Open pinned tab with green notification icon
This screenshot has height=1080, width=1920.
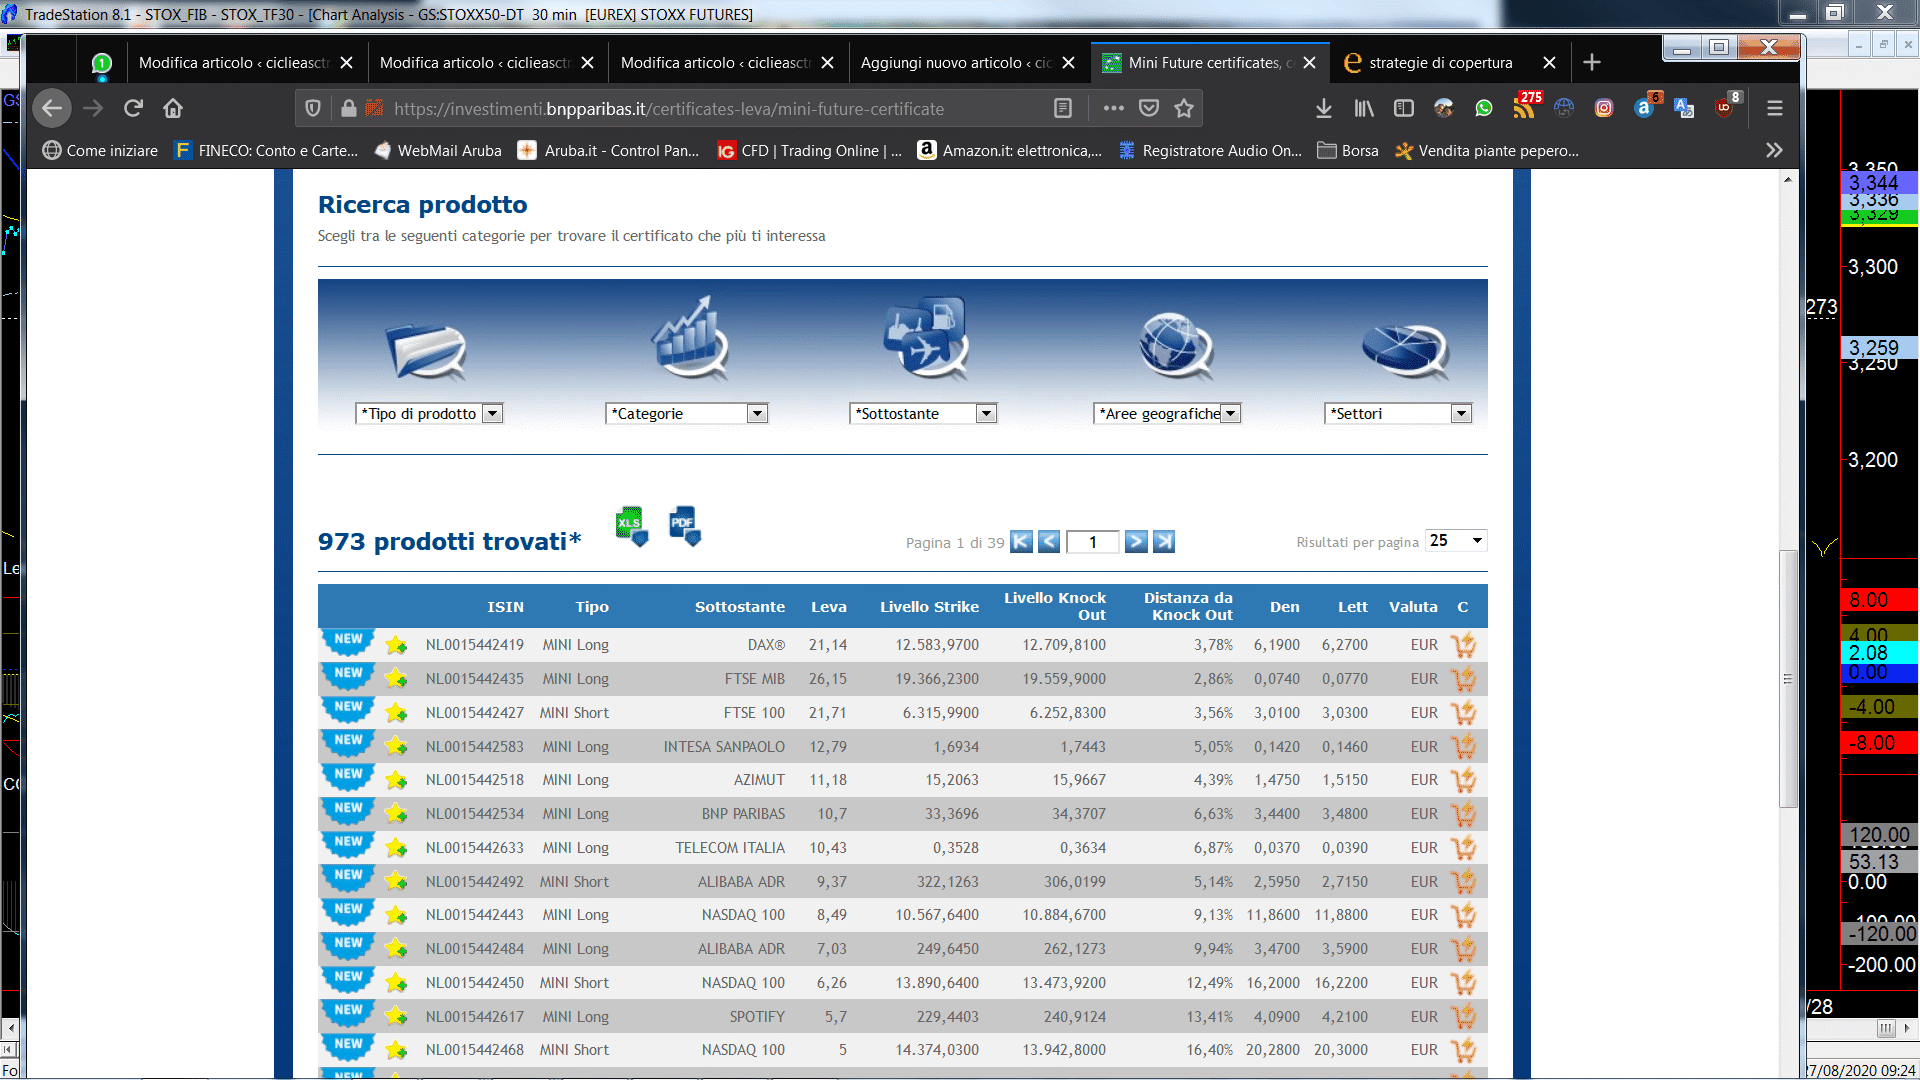click(101, 64)
